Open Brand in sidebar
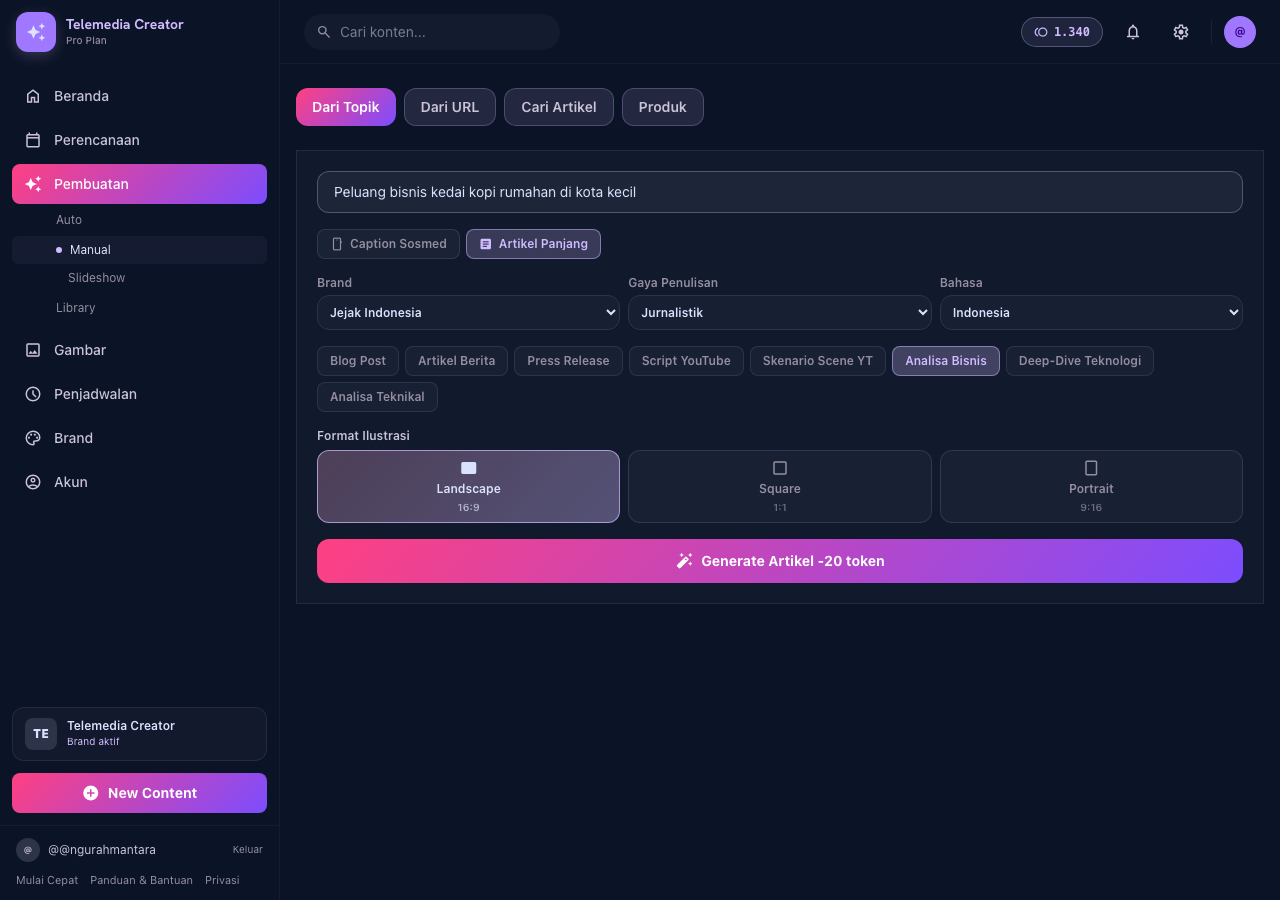 [x=139, y=438]
